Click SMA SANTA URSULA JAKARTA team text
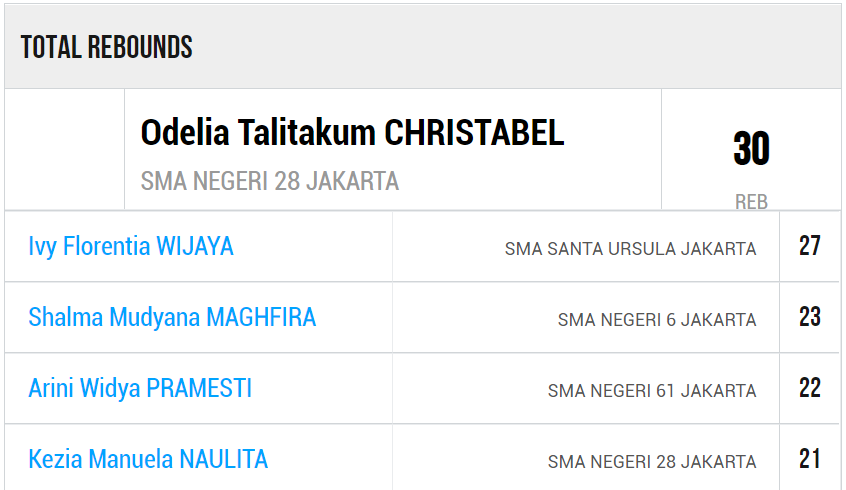 coord(630,249)
